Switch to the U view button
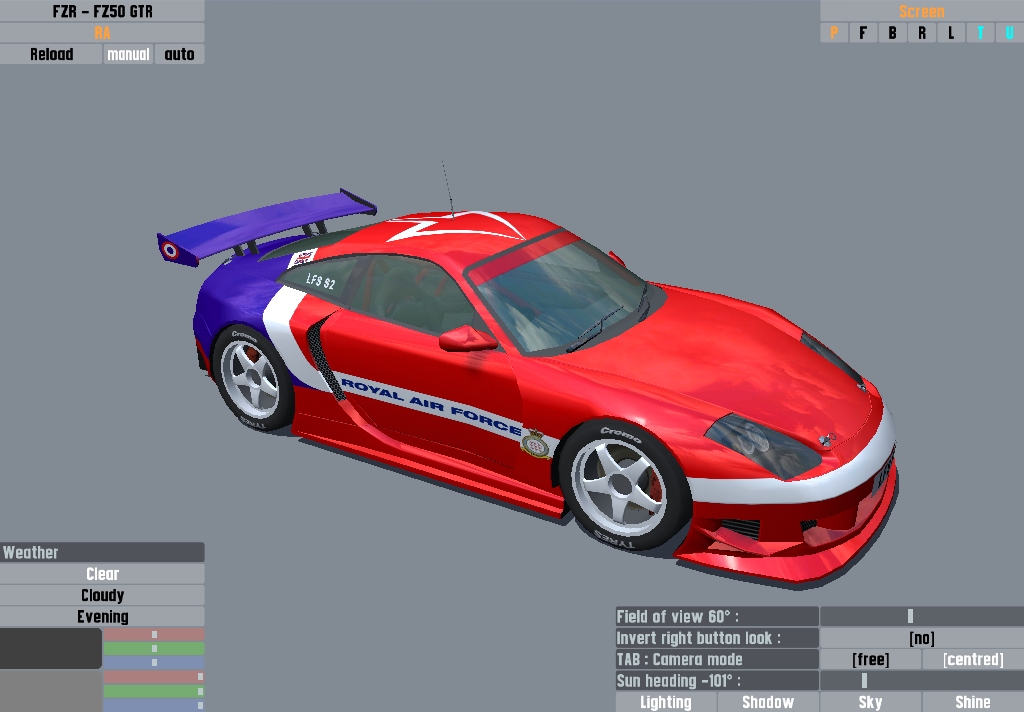Image resolution: width=1024 pixels, height=712 pixels. click(x=1010, y=33)
